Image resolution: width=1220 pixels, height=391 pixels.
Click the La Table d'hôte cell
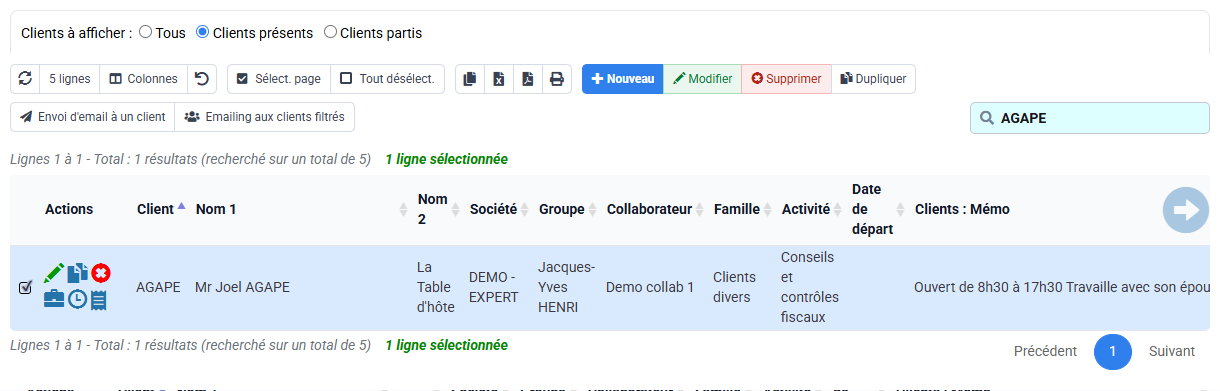point(436,288)
